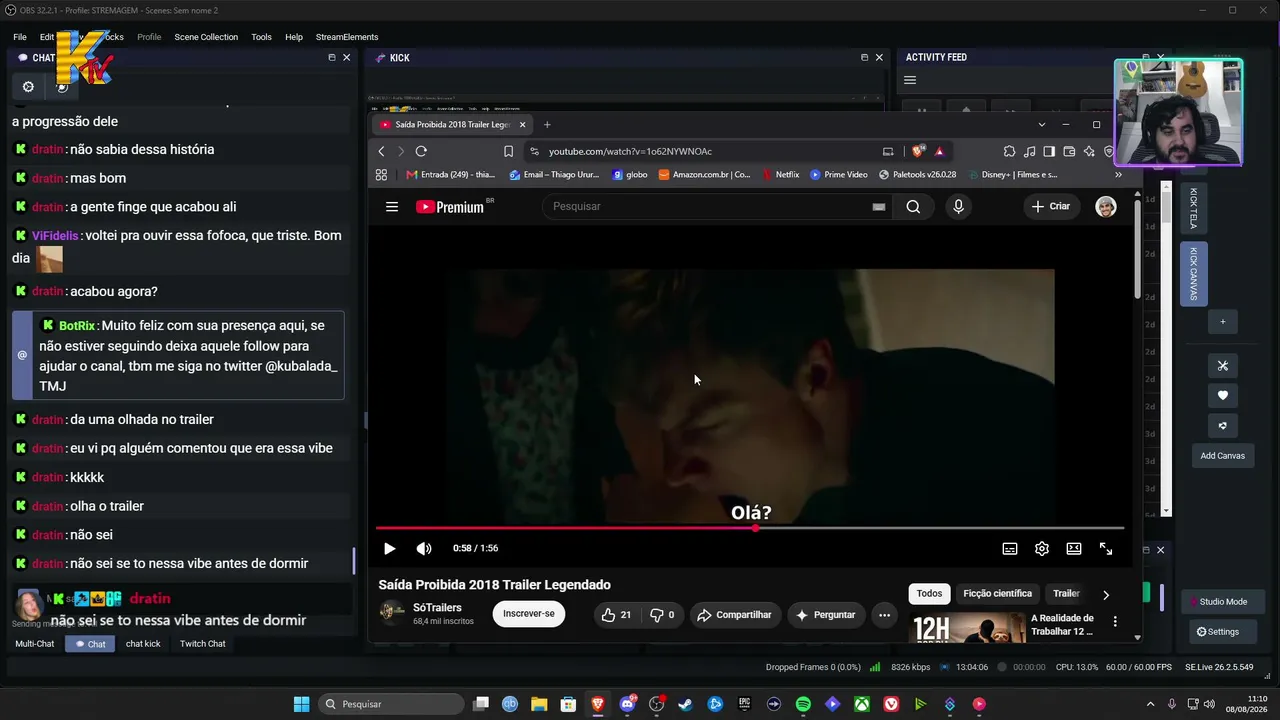Open the Scene Collection menu

click(206, 37)
